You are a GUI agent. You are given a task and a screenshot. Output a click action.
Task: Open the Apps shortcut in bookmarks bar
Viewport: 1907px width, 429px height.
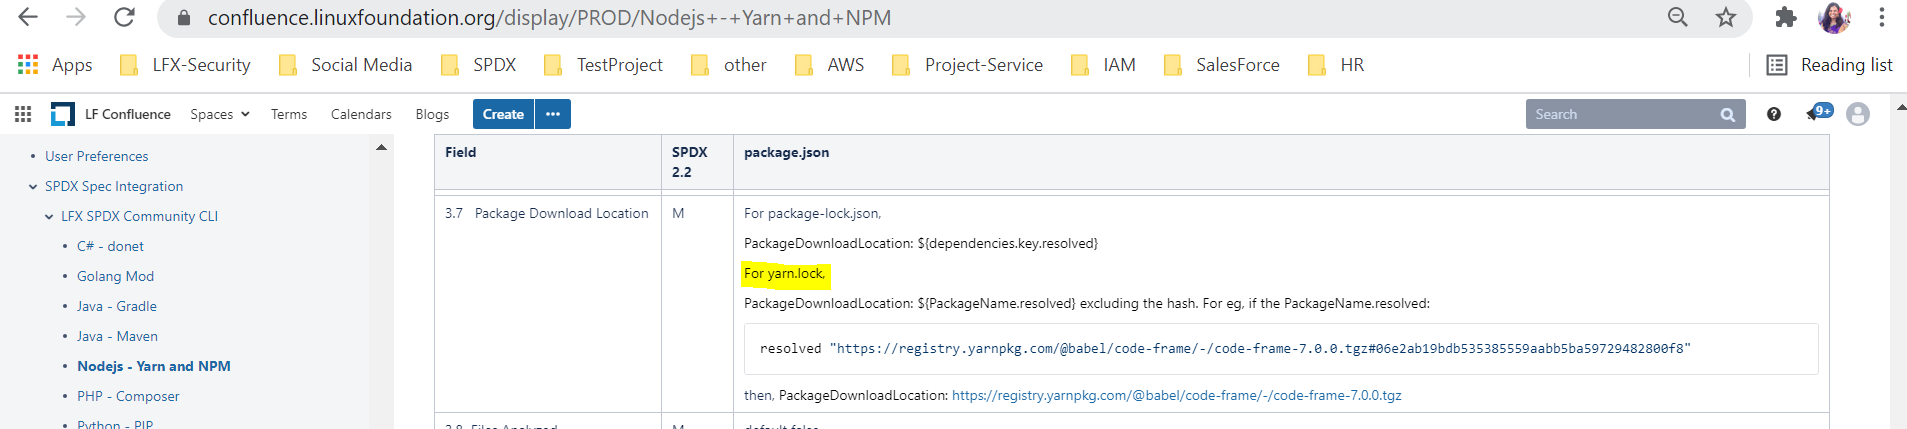click(55, 65)
